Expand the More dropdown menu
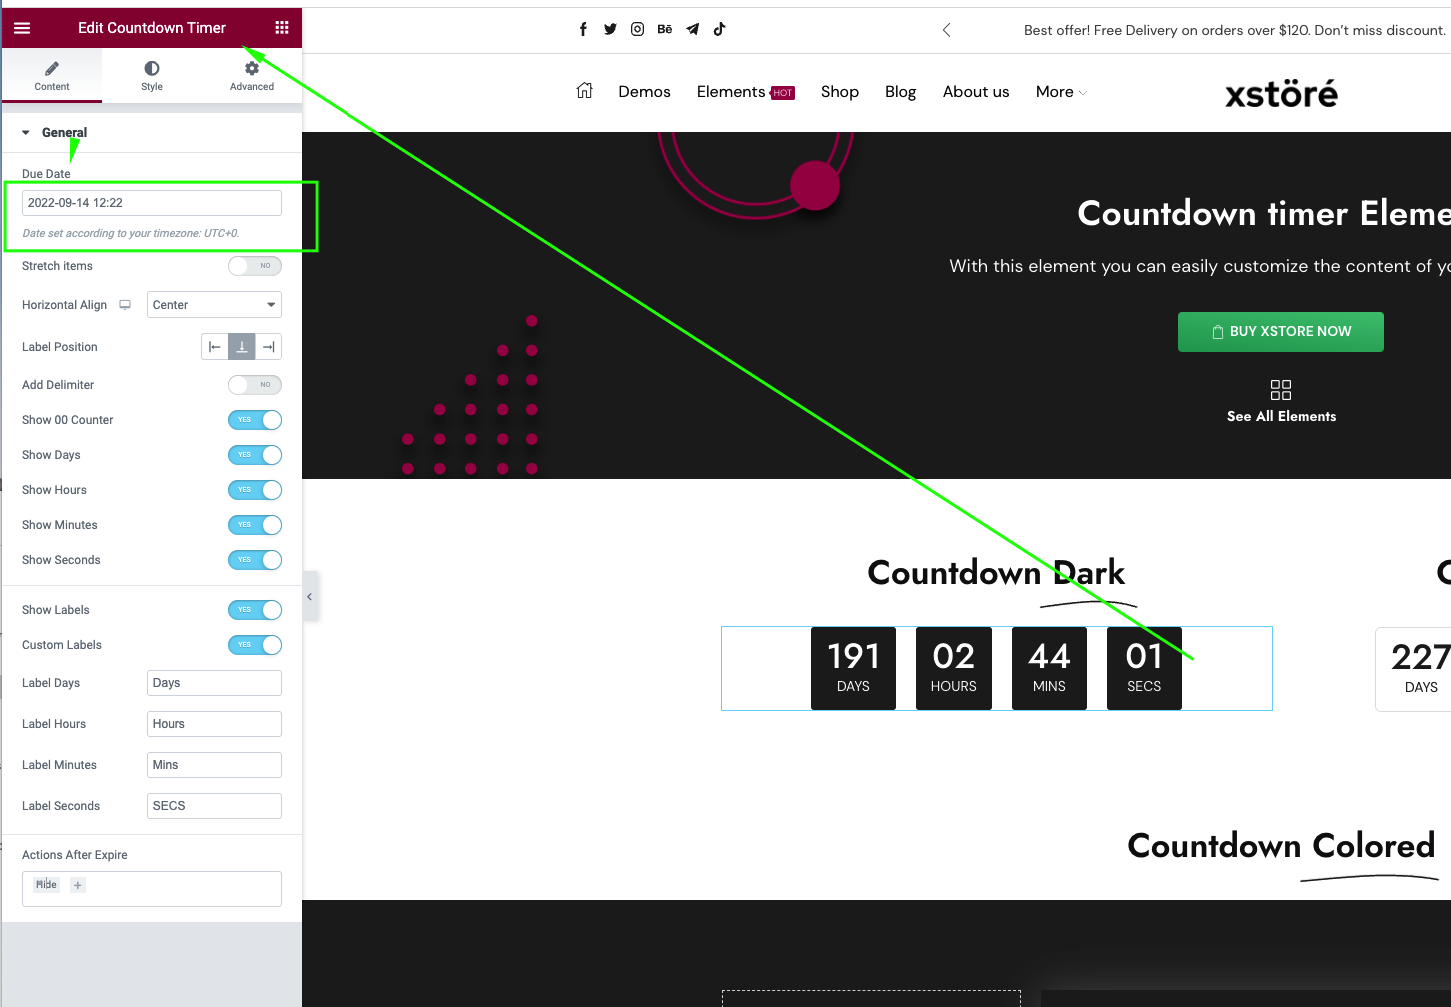Viewport: 1451px width, 1007px height. 1061,92
